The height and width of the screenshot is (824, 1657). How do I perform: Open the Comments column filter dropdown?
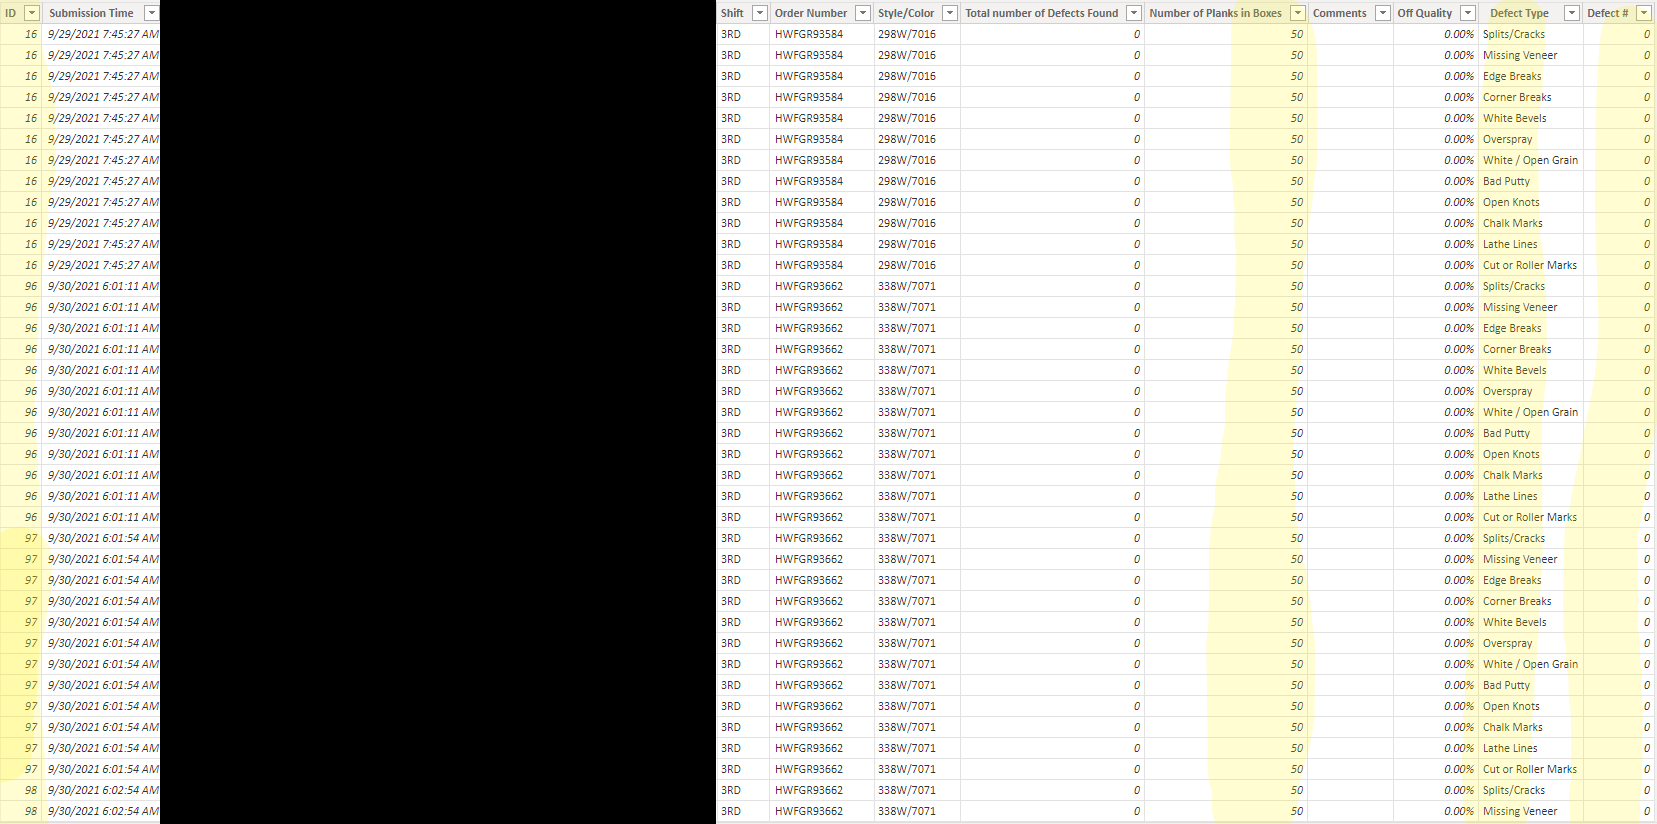tap(1383, 13)
